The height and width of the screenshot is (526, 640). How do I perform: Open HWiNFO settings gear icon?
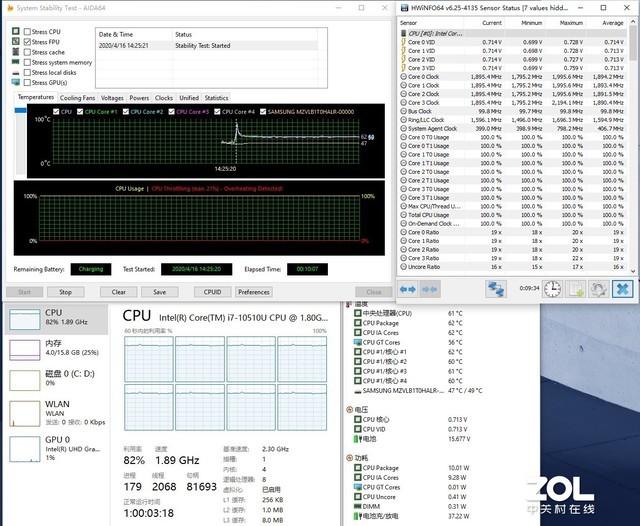pyautogui.click(x=598, y=289)
